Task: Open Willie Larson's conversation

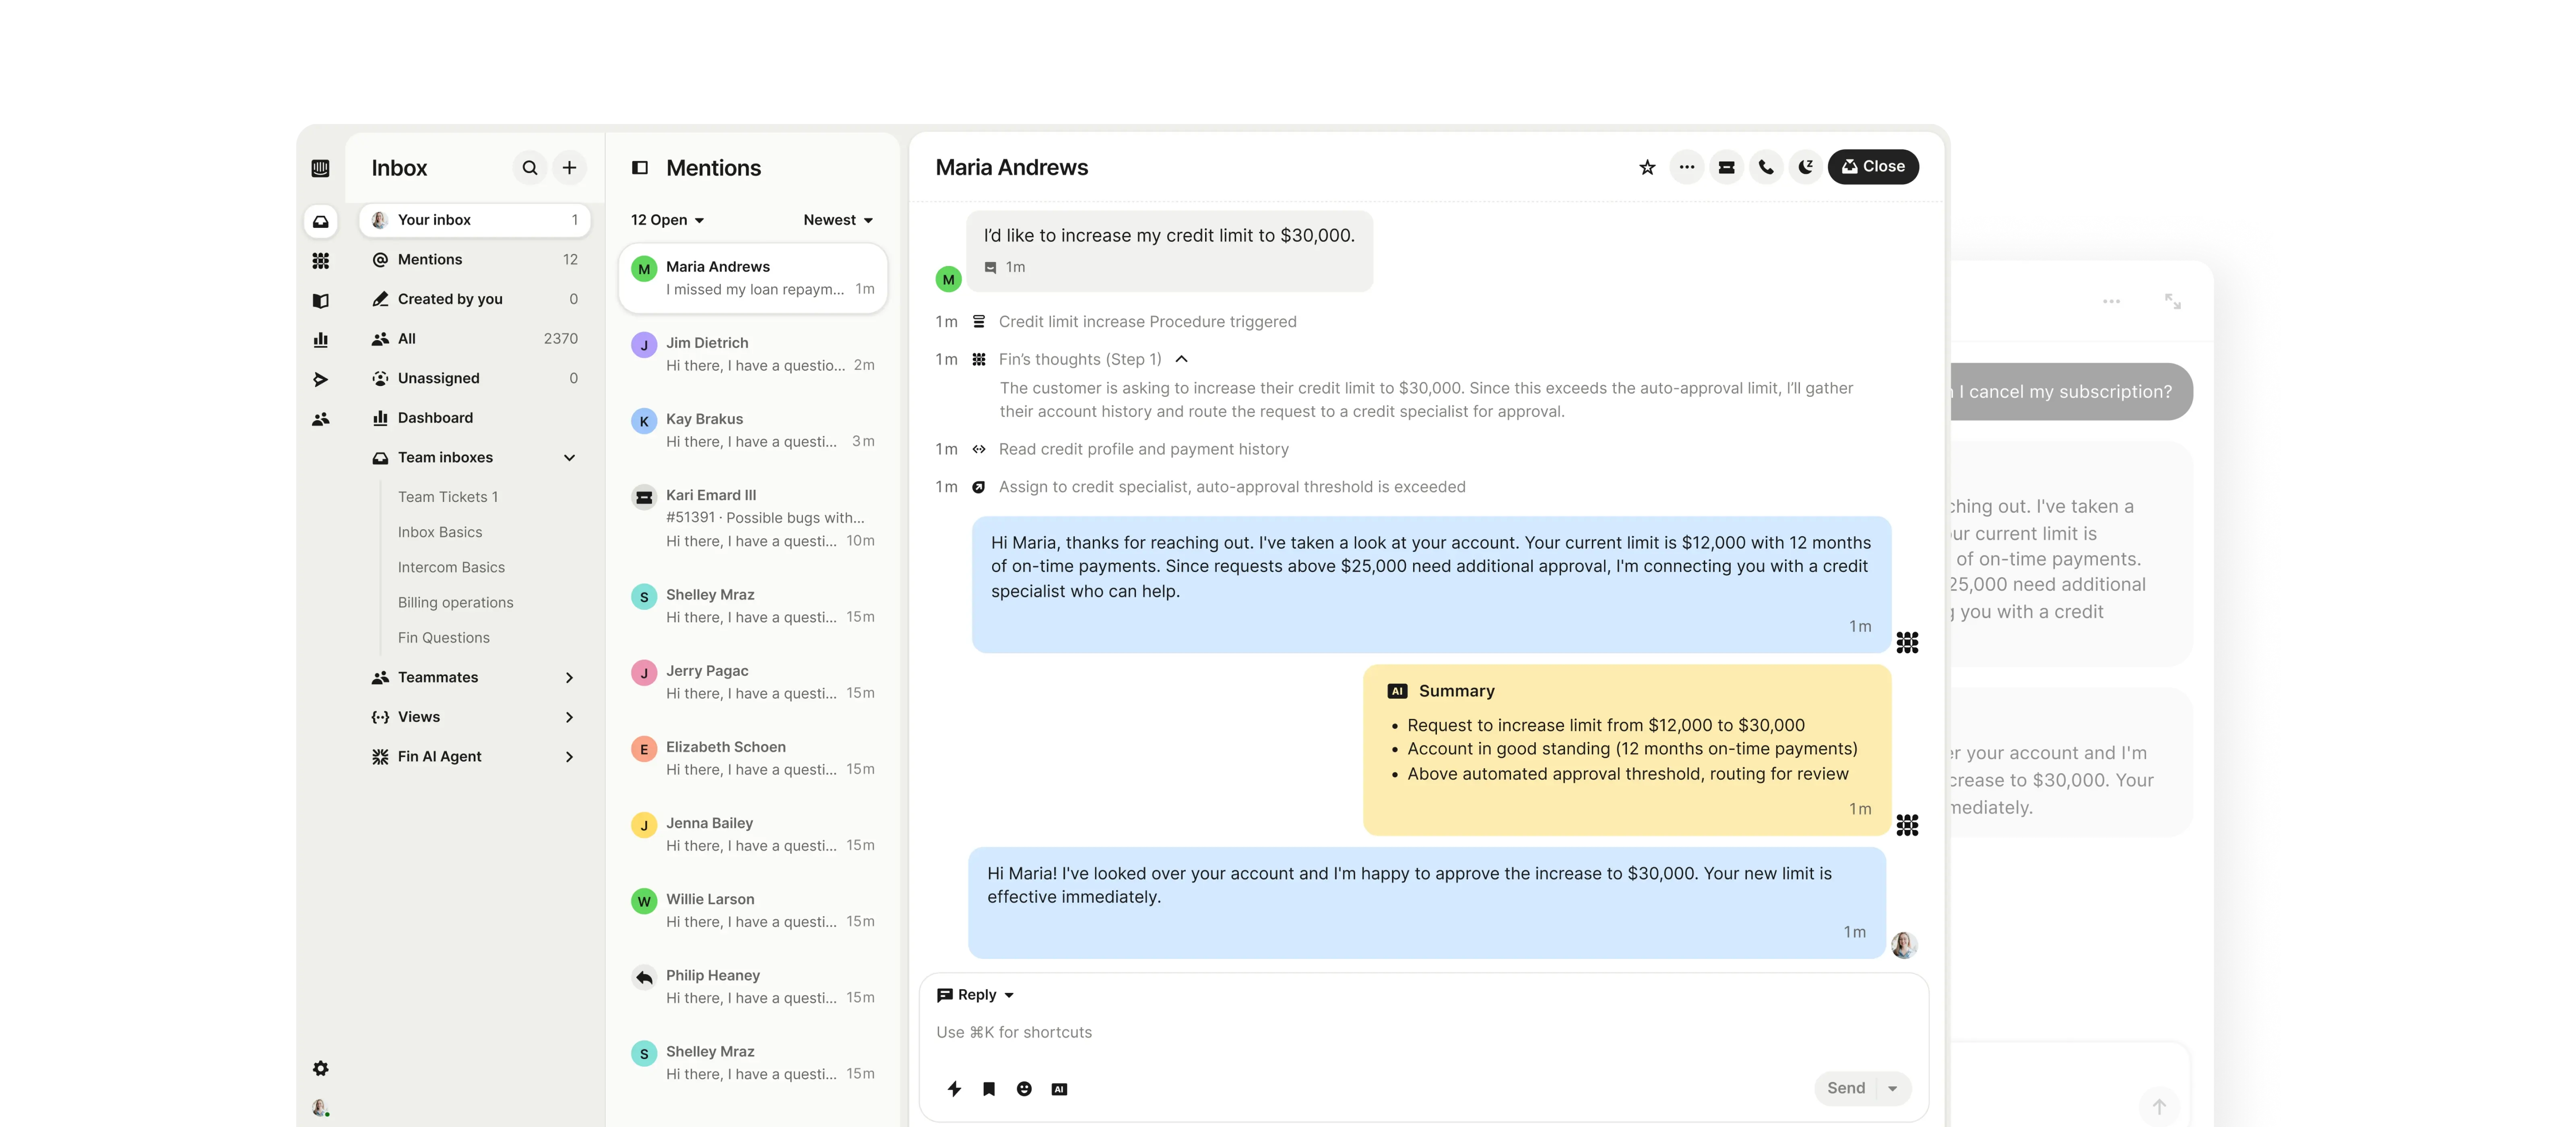Action: click(753, 911)
